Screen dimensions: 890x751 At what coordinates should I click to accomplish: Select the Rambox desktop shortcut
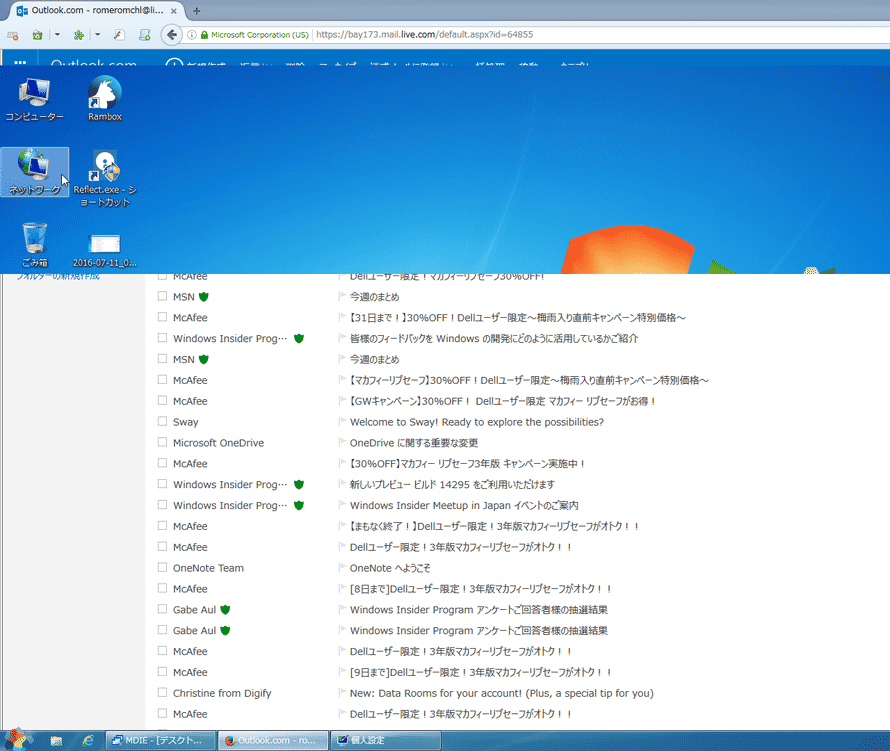point(105,99)
